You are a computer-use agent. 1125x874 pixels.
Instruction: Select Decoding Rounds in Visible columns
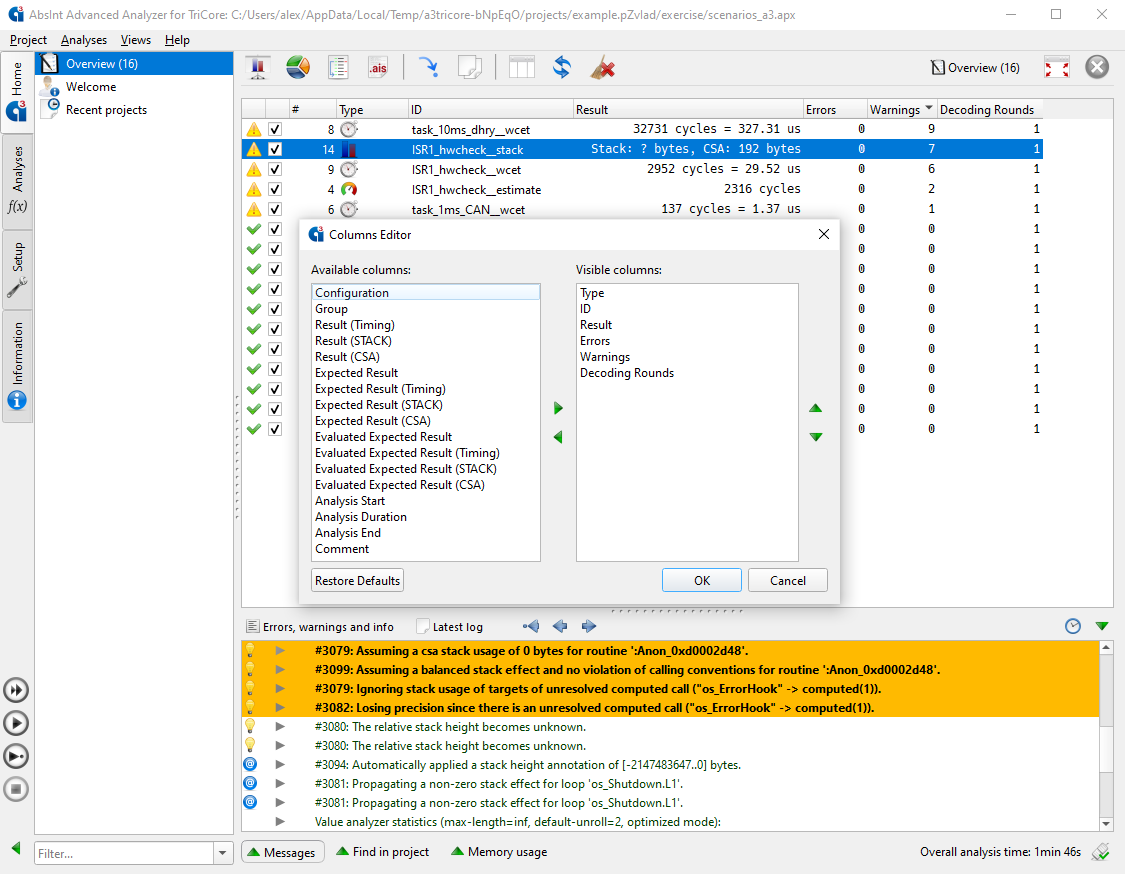click(687, 373)
